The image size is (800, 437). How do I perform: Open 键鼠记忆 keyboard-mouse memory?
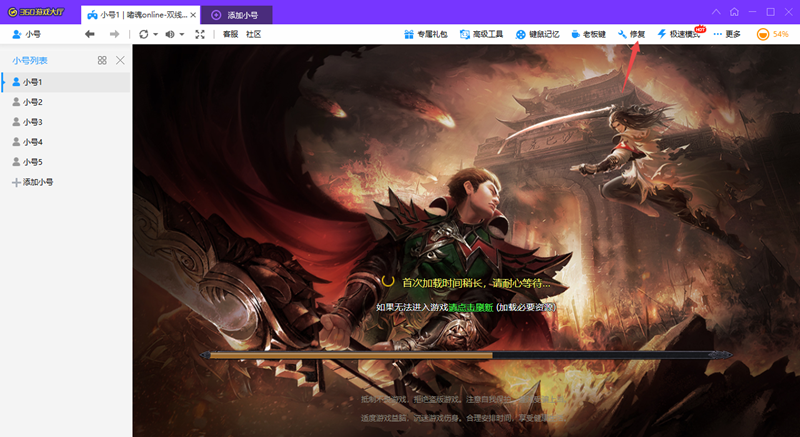(537, 34)
